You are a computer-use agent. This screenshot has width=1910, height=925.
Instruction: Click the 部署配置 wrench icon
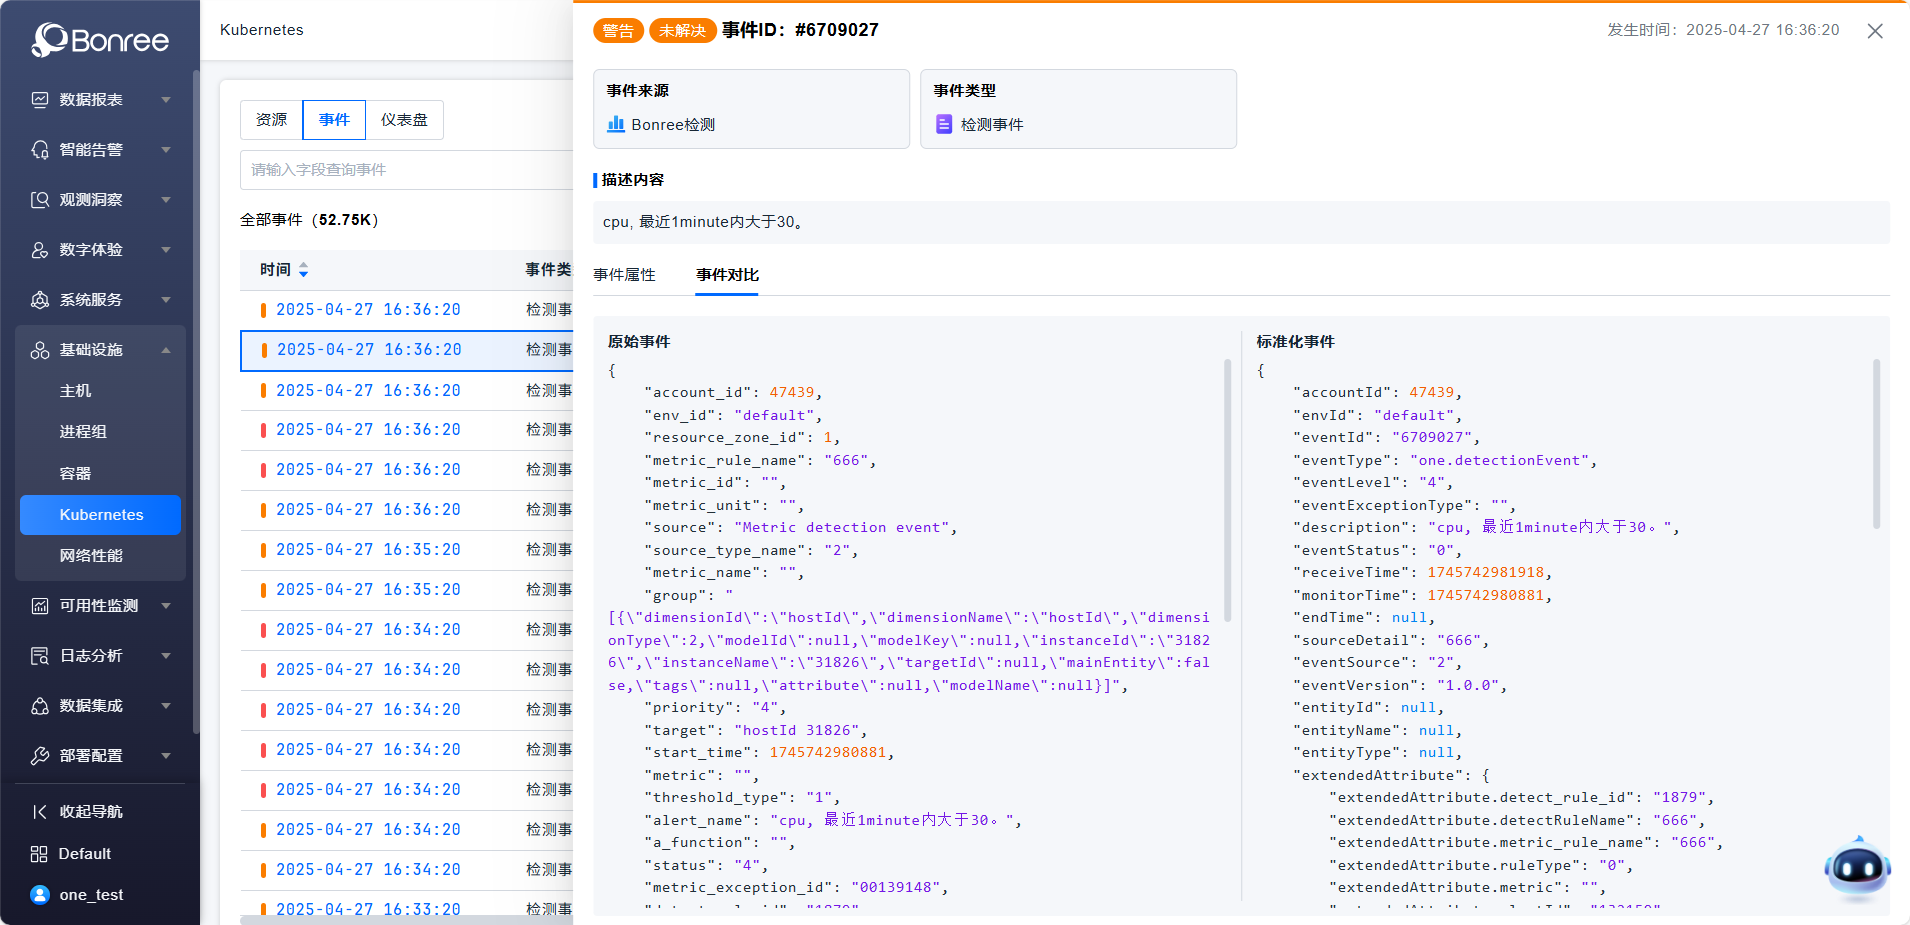point(40,756)
